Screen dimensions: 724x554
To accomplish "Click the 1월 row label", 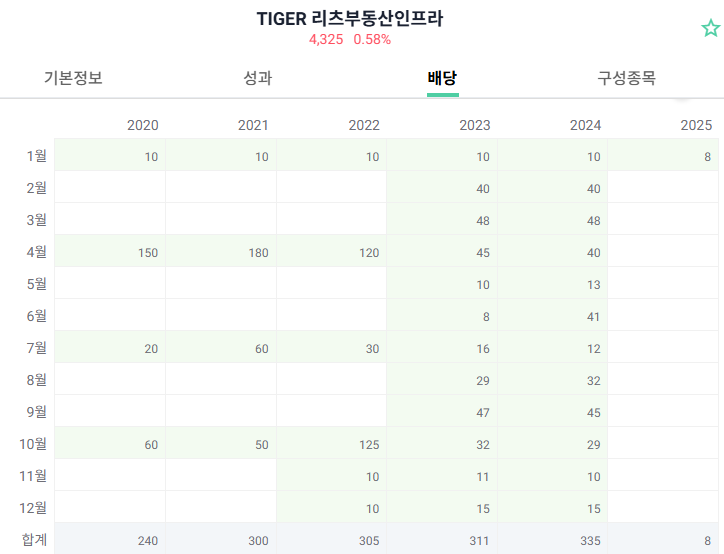I will tap(36, 156).
